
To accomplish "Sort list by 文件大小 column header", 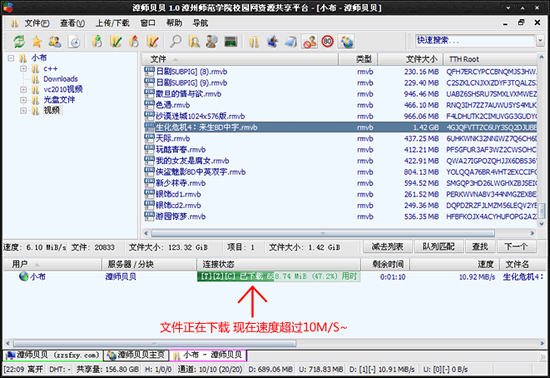I will pyautogui.click(x=410, y=59).
